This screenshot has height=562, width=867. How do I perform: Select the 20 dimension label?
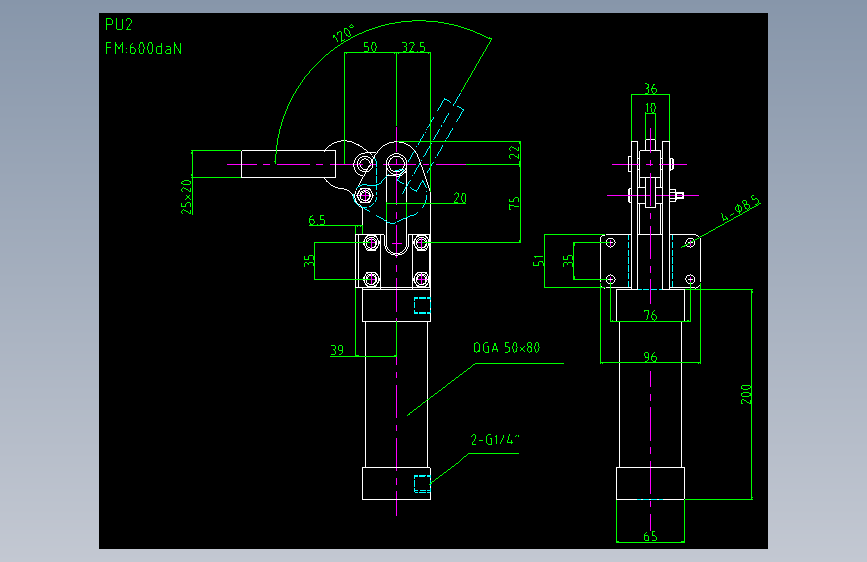pos(460,198)
